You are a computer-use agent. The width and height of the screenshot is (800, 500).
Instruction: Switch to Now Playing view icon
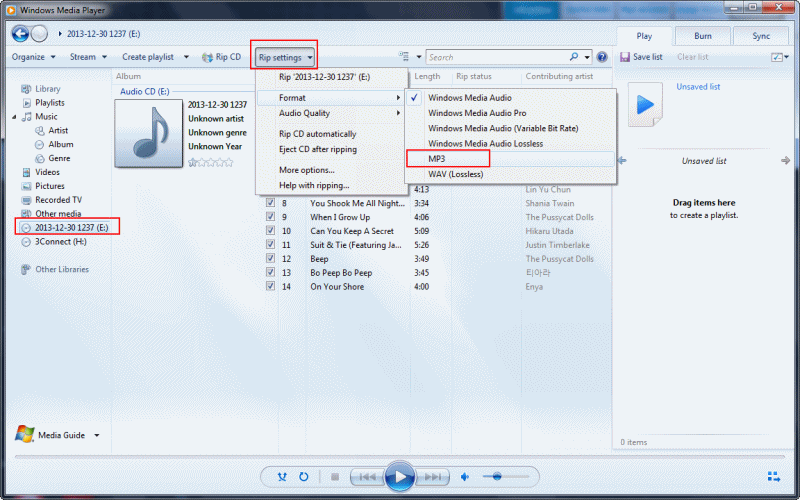(774, 477)
